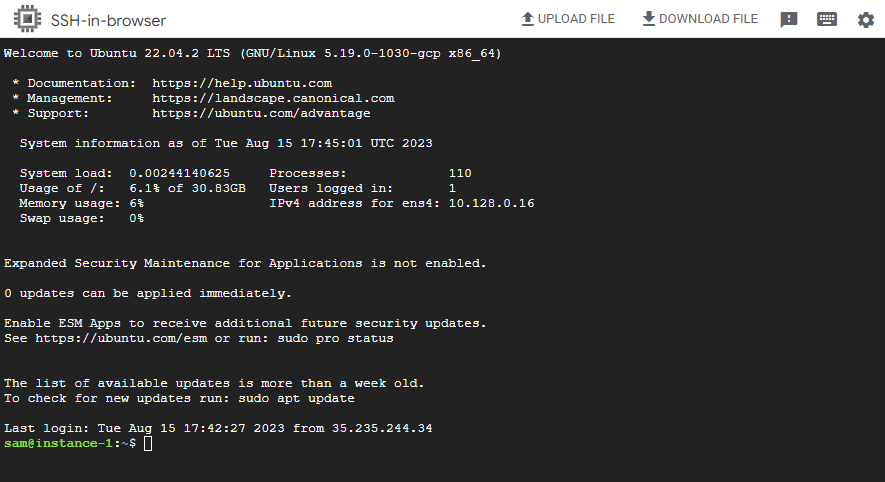Screen dimensions: 885x482
Task: Open the landscape.canonical.com management link
Action: tap(273, 98)
